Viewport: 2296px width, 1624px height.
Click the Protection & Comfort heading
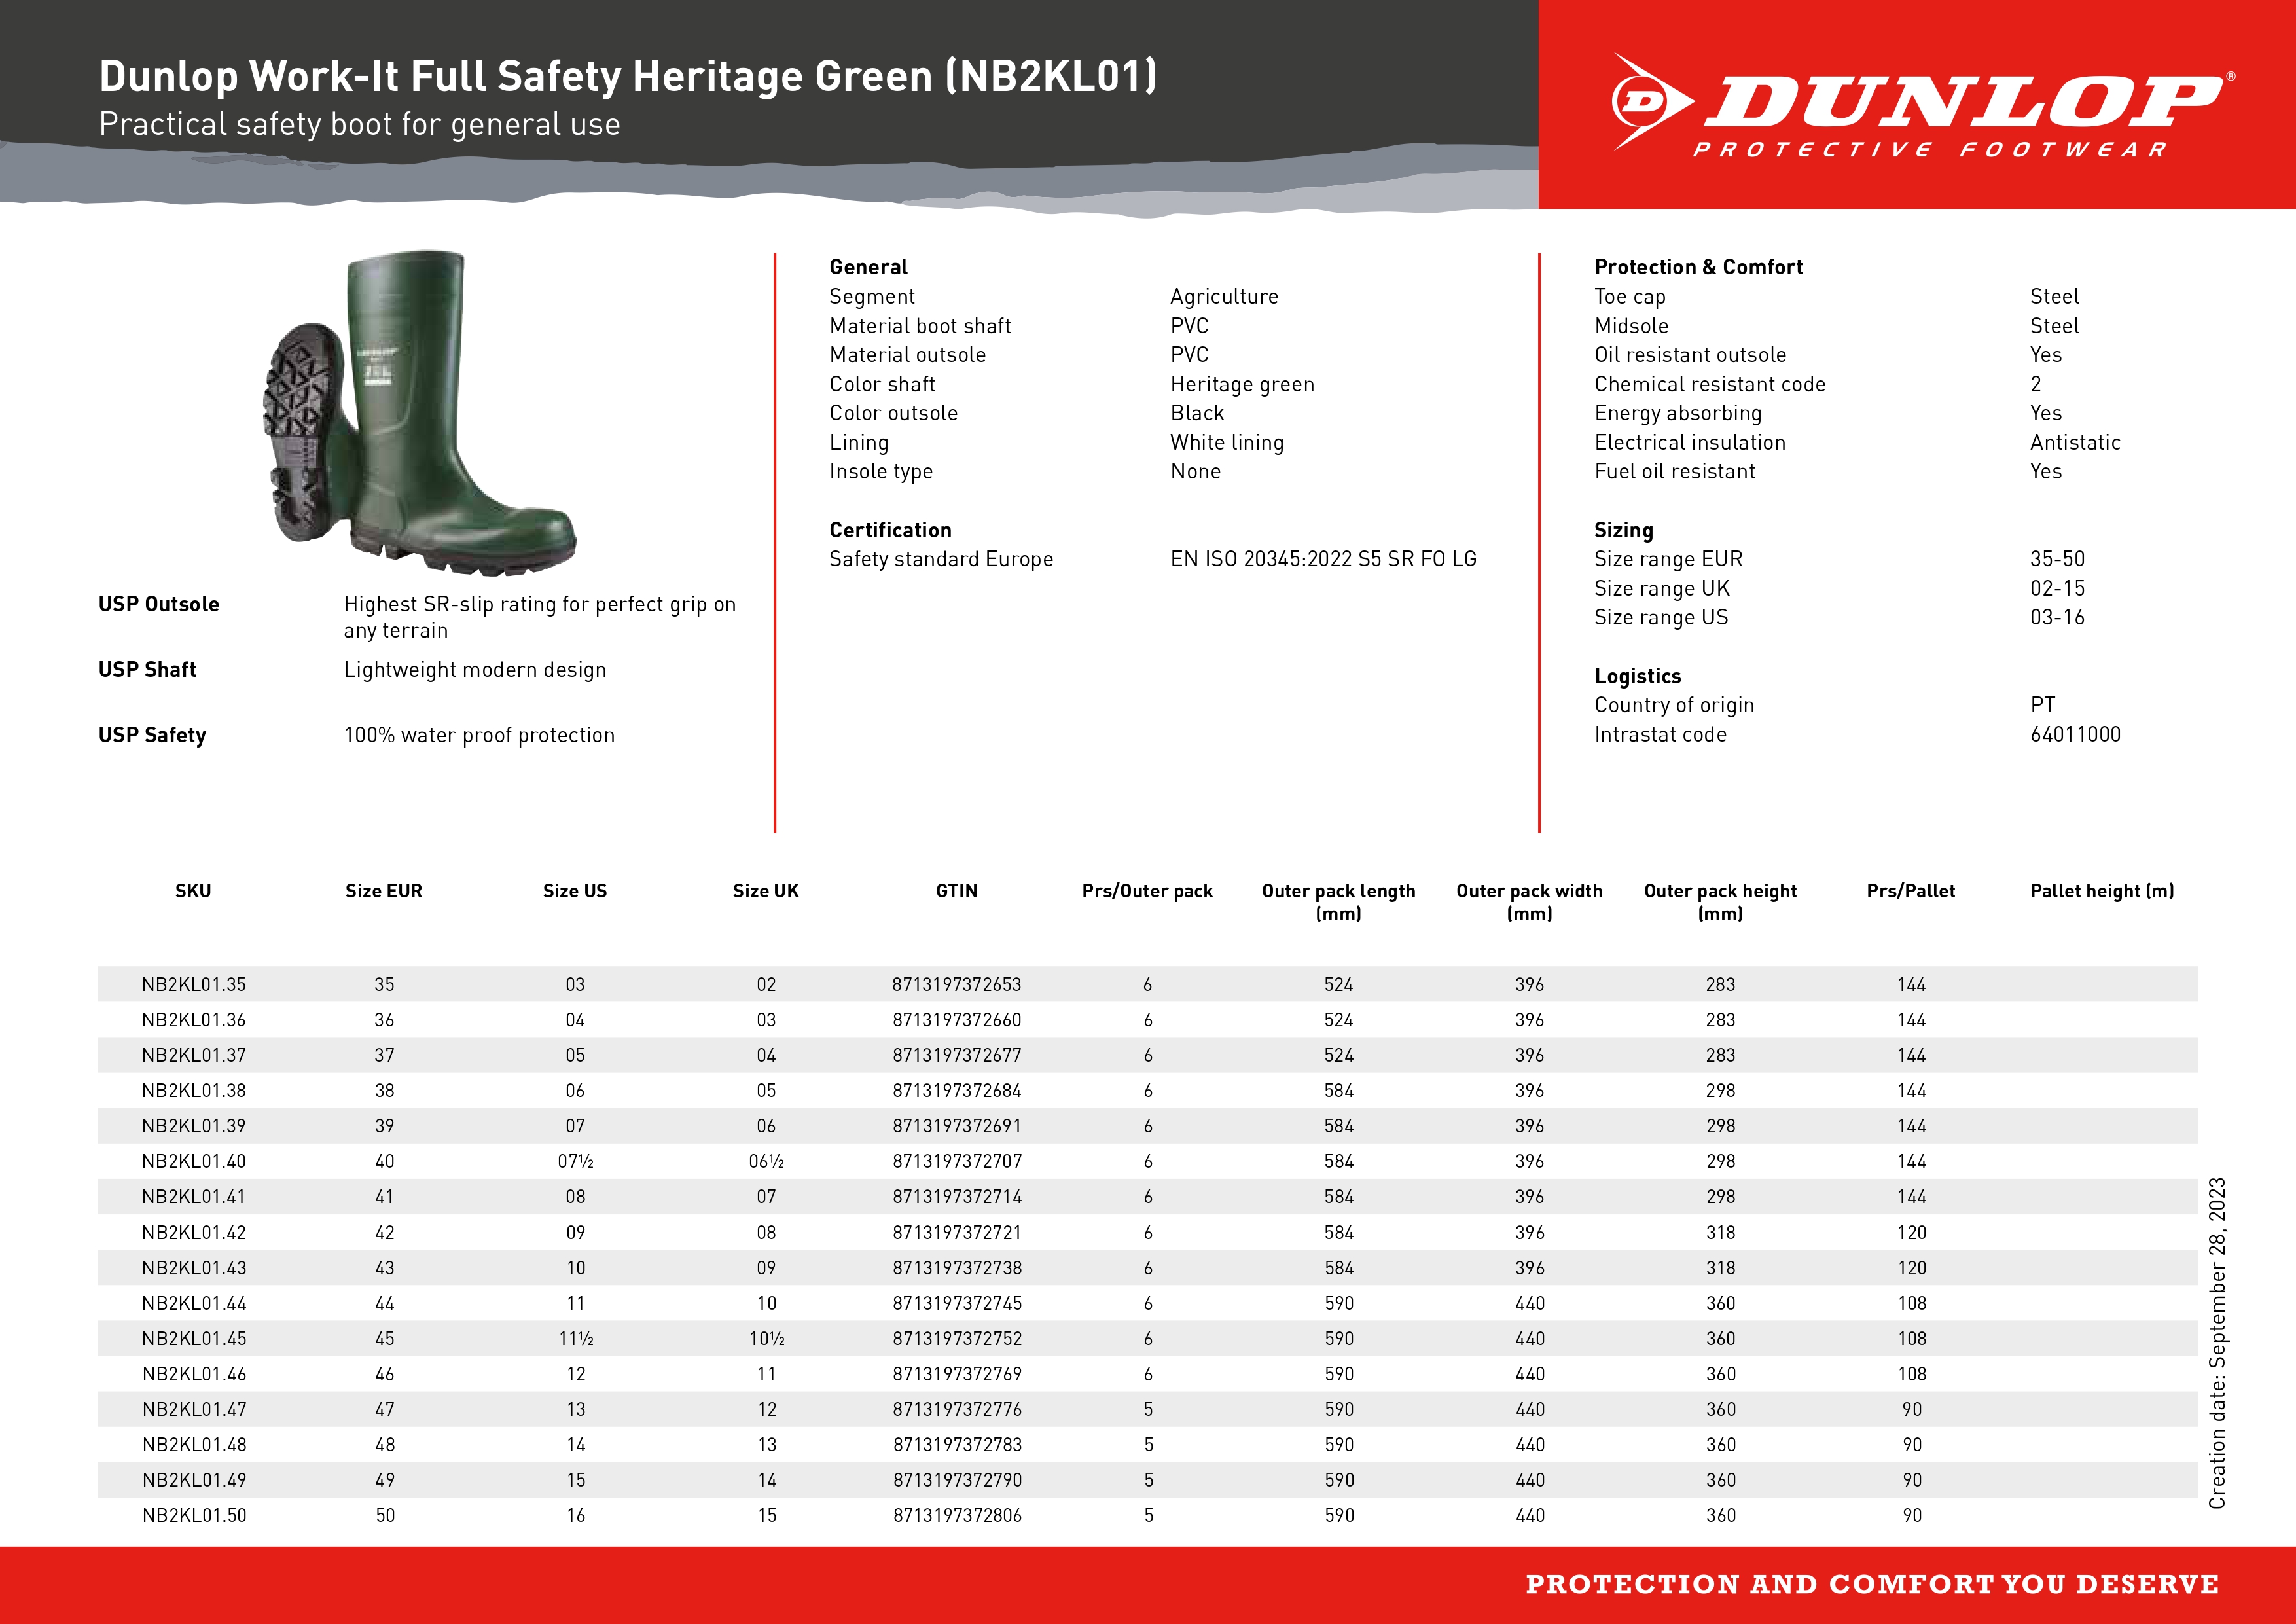click(x=1698, y=267)
